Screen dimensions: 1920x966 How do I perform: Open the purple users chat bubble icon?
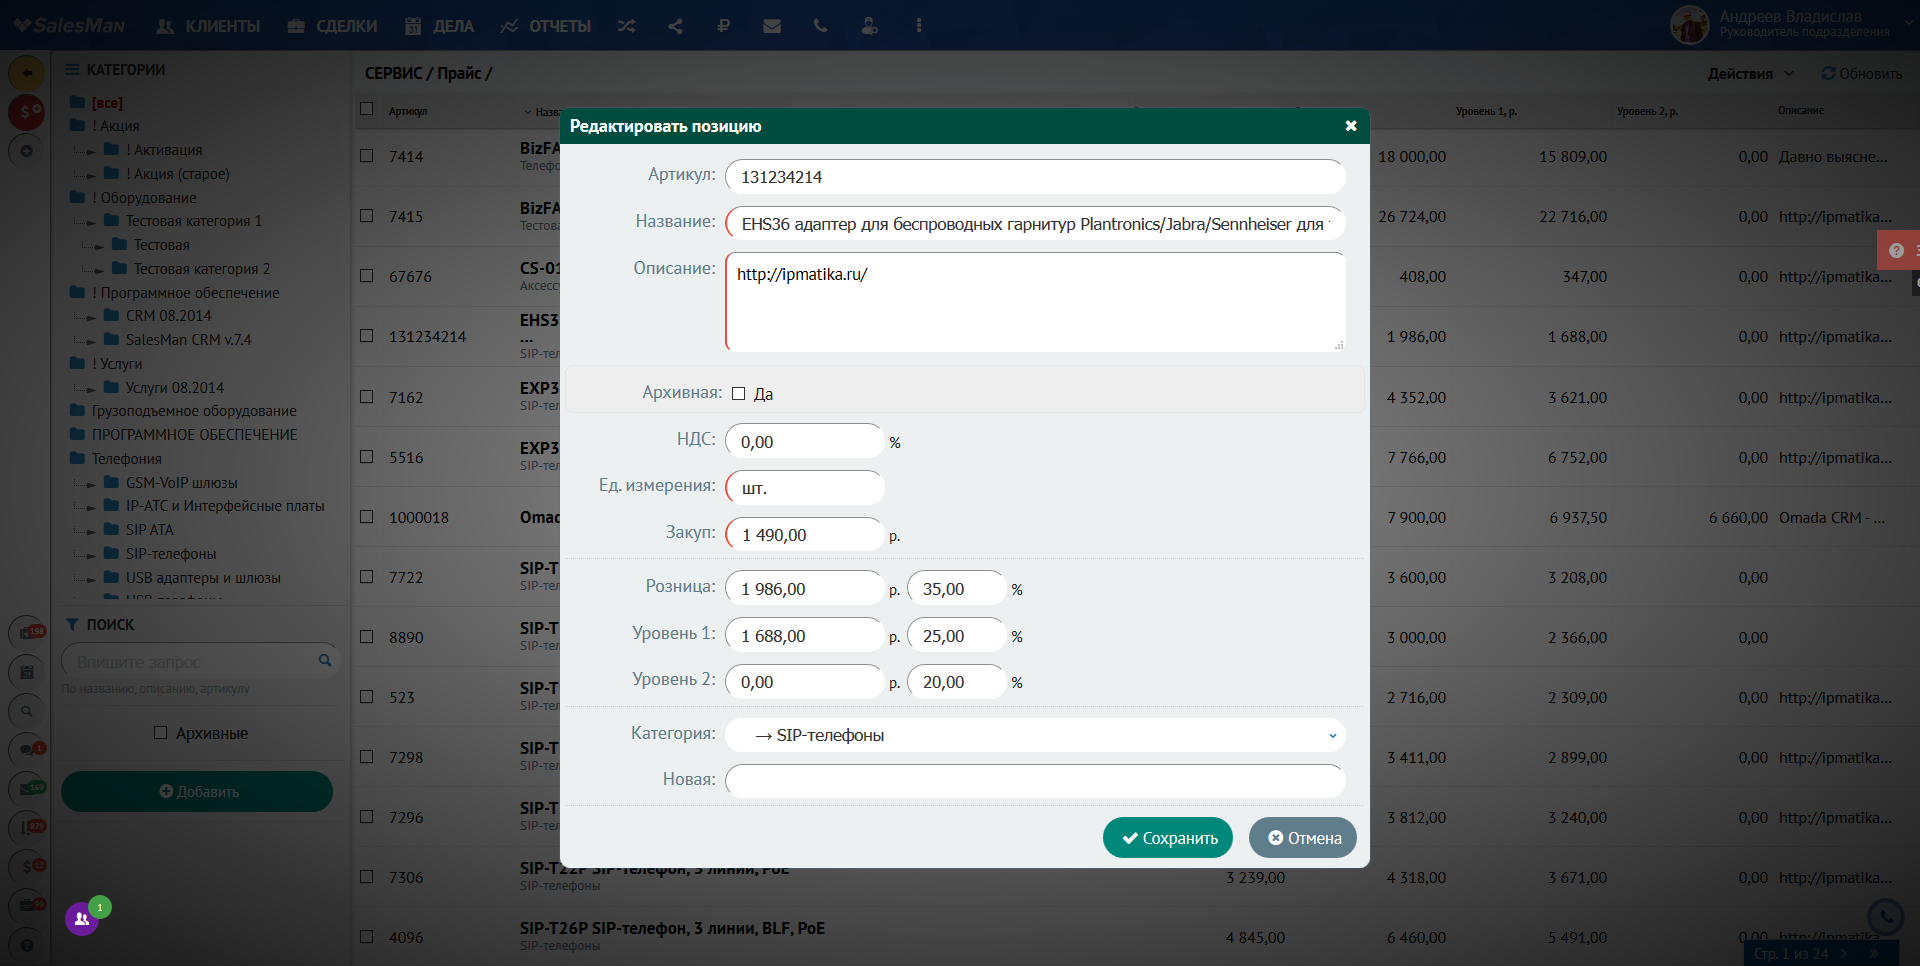(82, 918)
